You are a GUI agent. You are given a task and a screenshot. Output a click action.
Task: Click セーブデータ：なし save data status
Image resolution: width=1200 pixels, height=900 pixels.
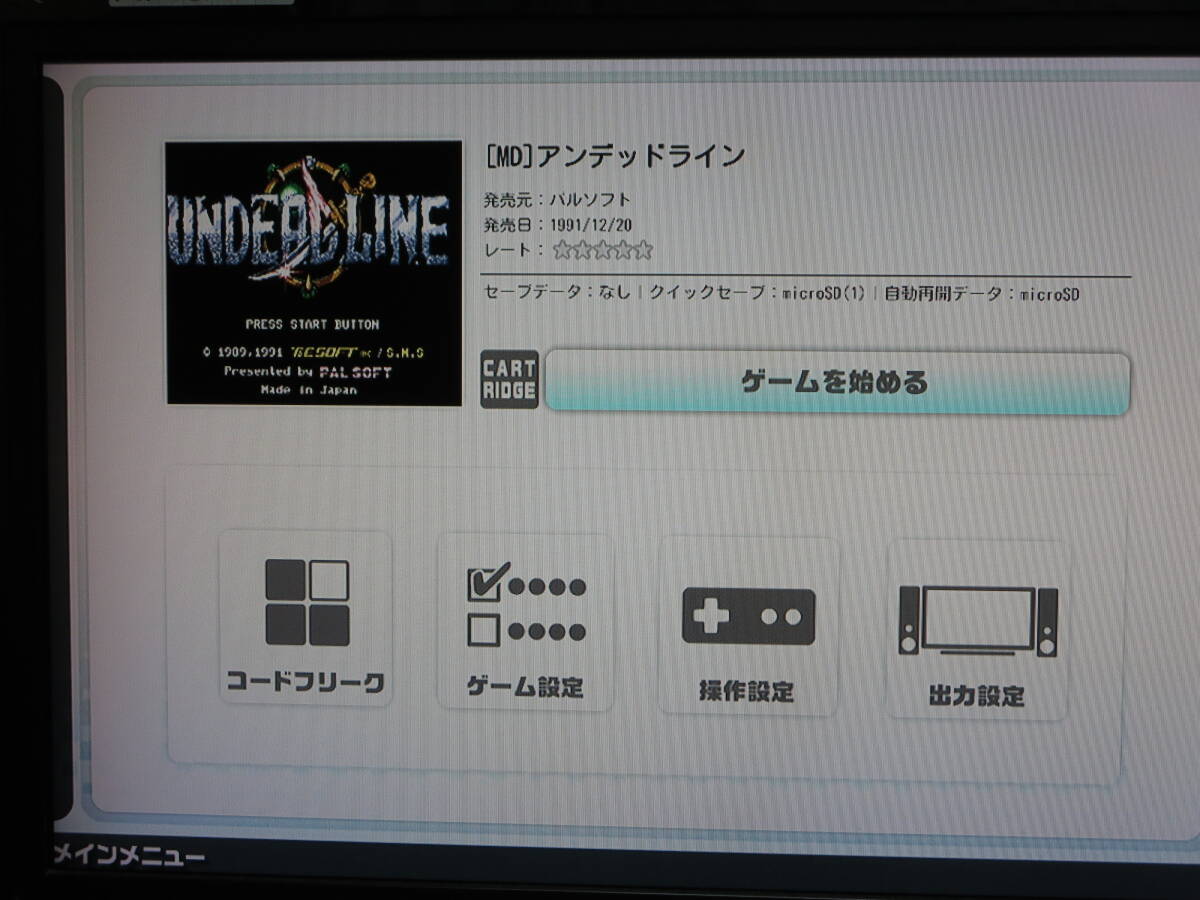tap(557, 294)
